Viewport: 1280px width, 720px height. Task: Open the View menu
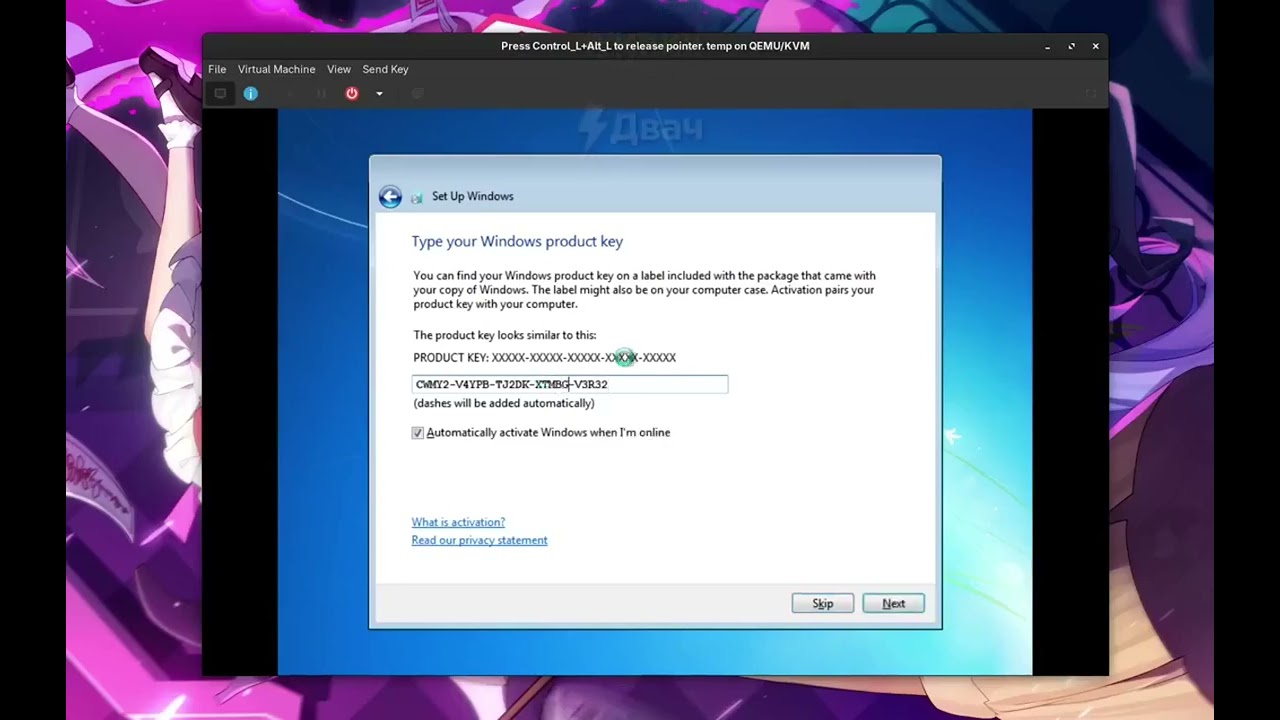pos(339,69)
